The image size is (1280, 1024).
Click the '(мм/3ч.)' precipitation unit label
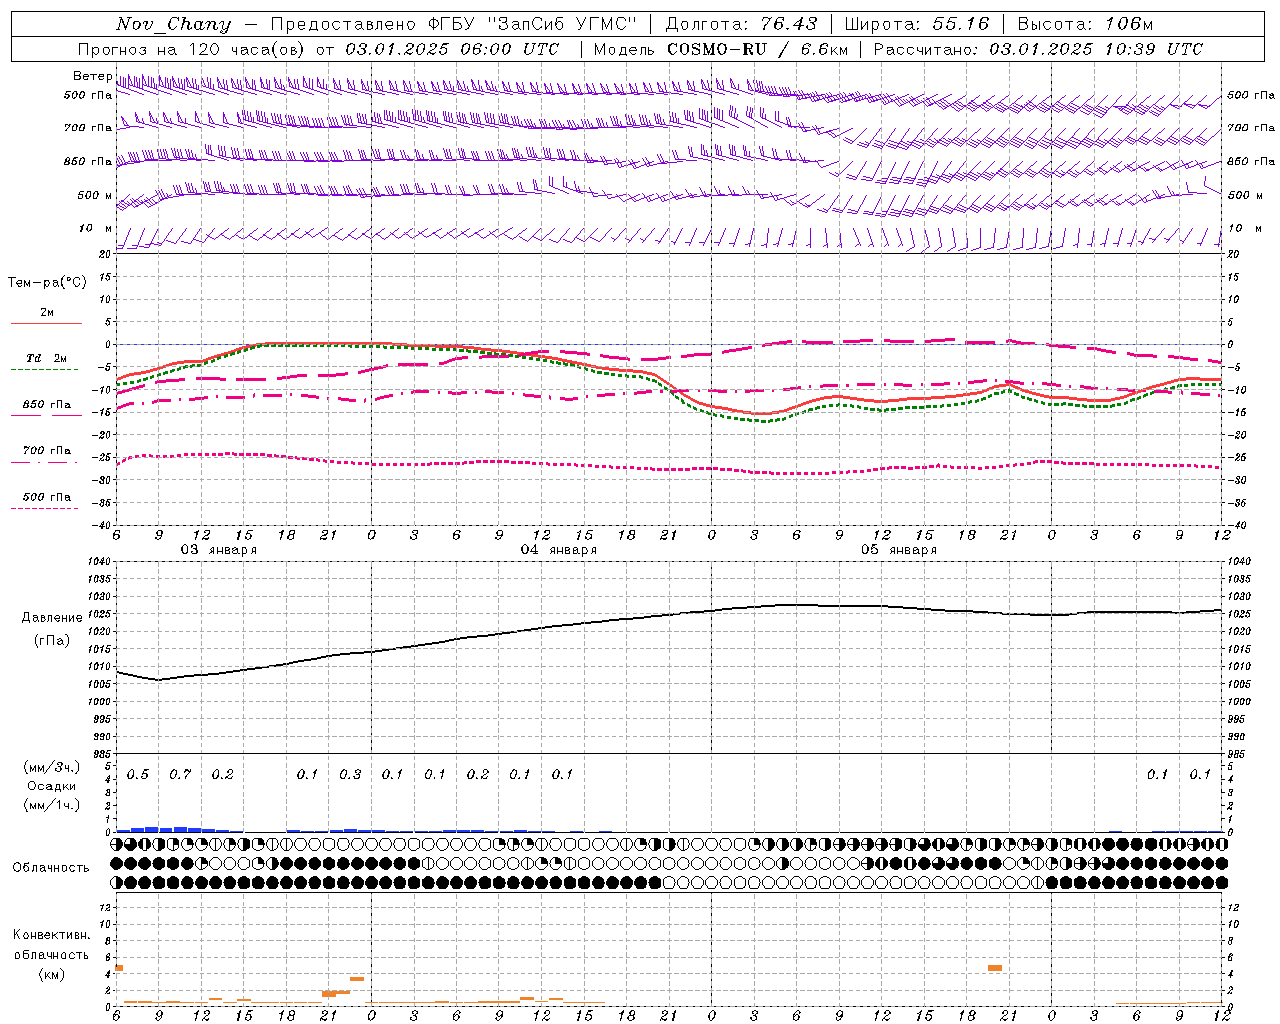[x=52, y=767]
